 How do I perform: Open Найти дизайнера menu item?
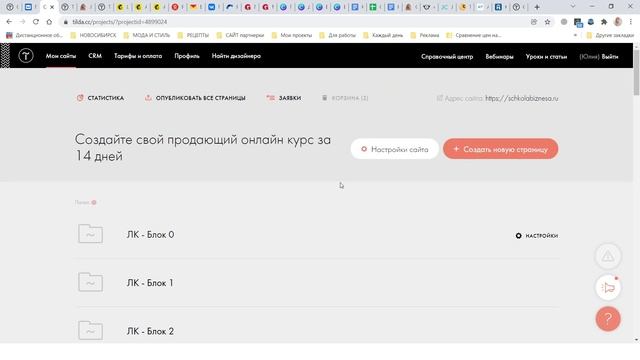[x=236, y=56]
